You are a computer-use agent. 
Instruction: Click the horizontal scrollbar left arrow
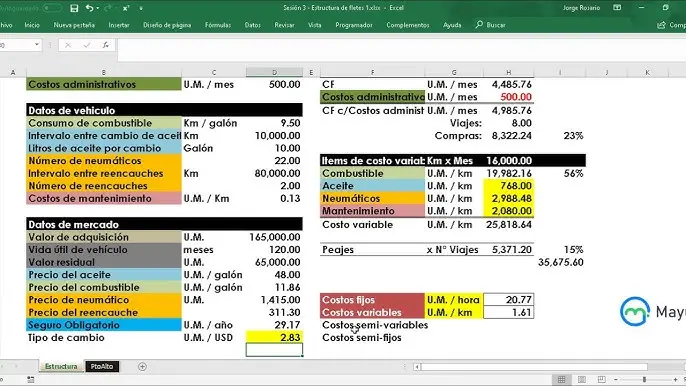pyautogui.click(x=417, y=367)
